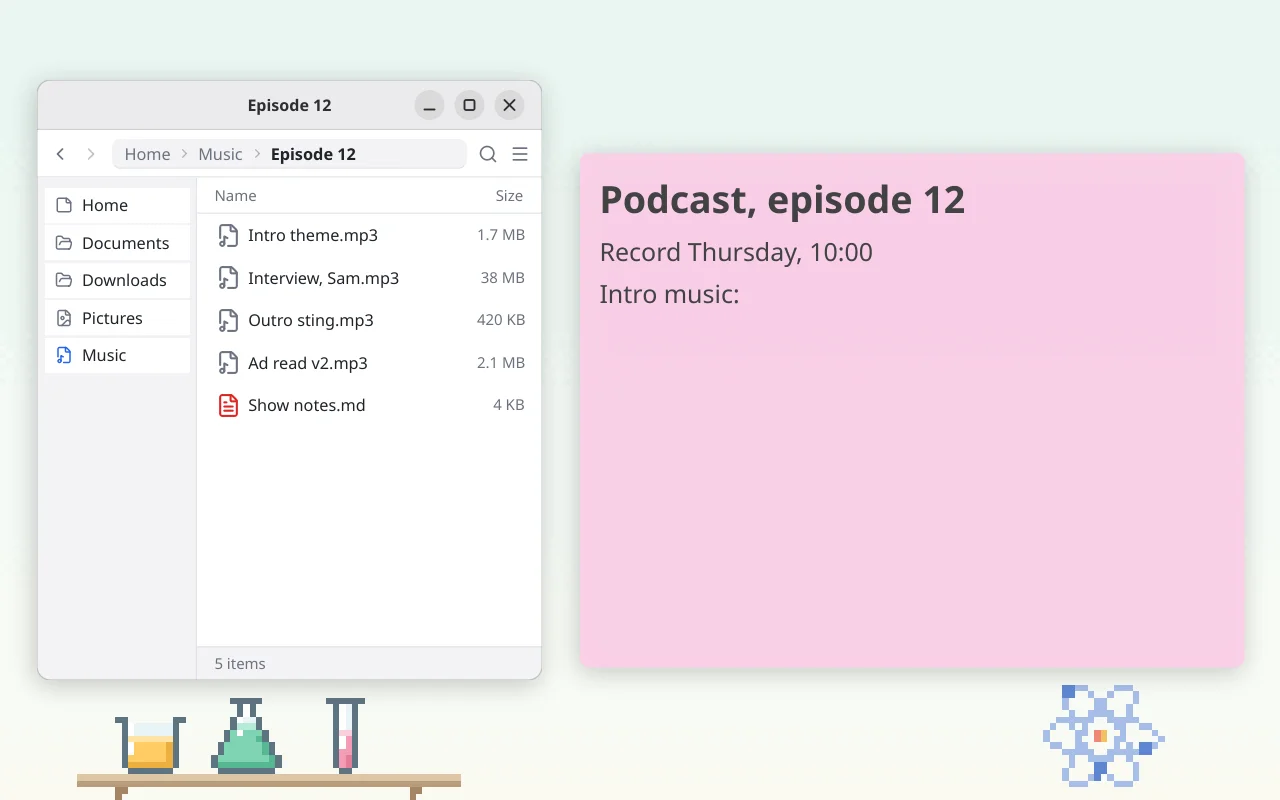
Task: Click the Intro theme.mp3 audio file icon
Action: pyautogui.click(x=228, y=236)
